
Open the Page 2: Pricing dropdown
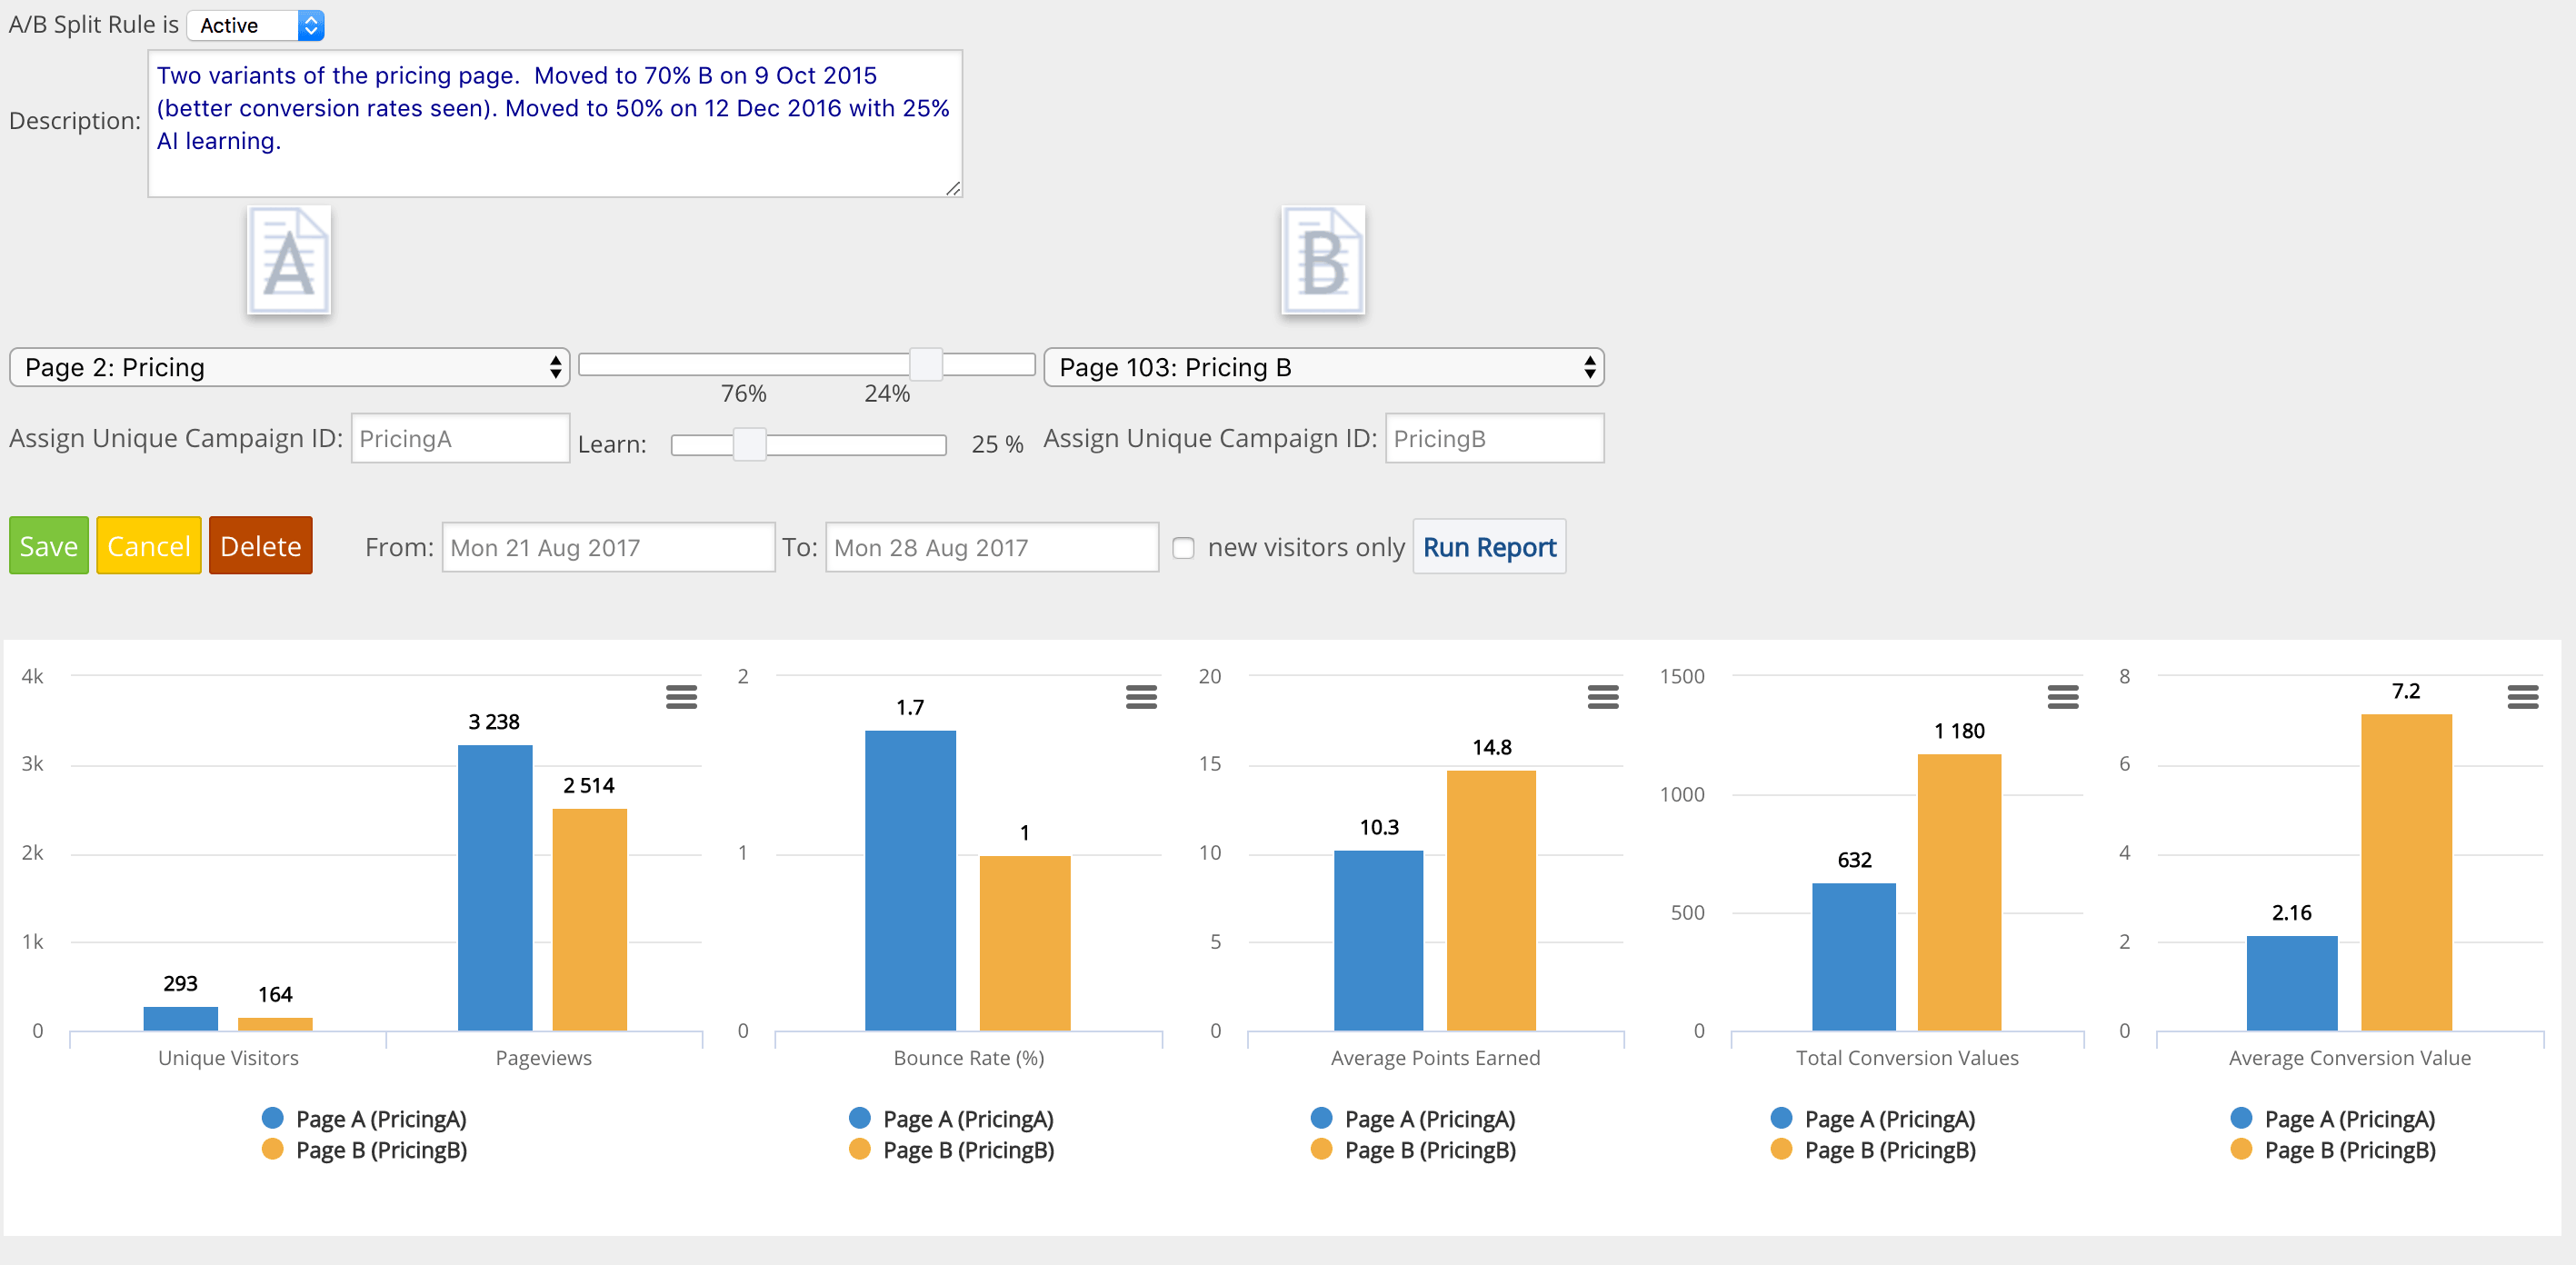pos(289,367)
